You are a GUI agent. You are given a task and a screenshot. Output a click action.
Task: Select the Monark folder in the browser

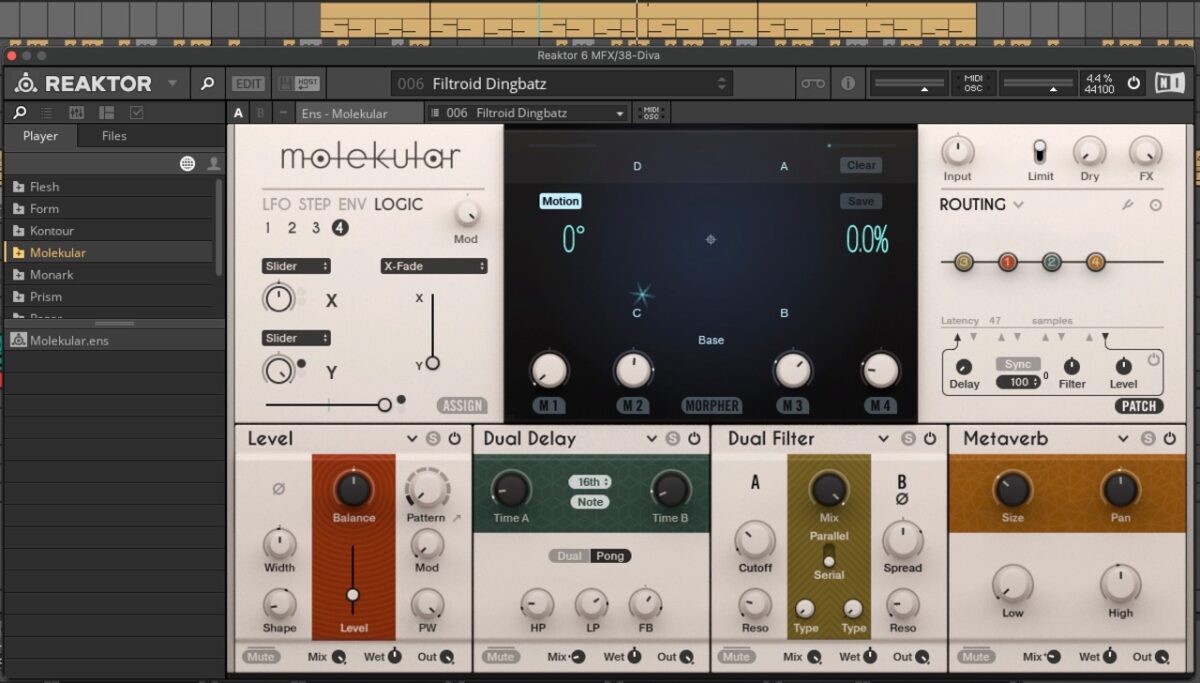pos(52,275)
